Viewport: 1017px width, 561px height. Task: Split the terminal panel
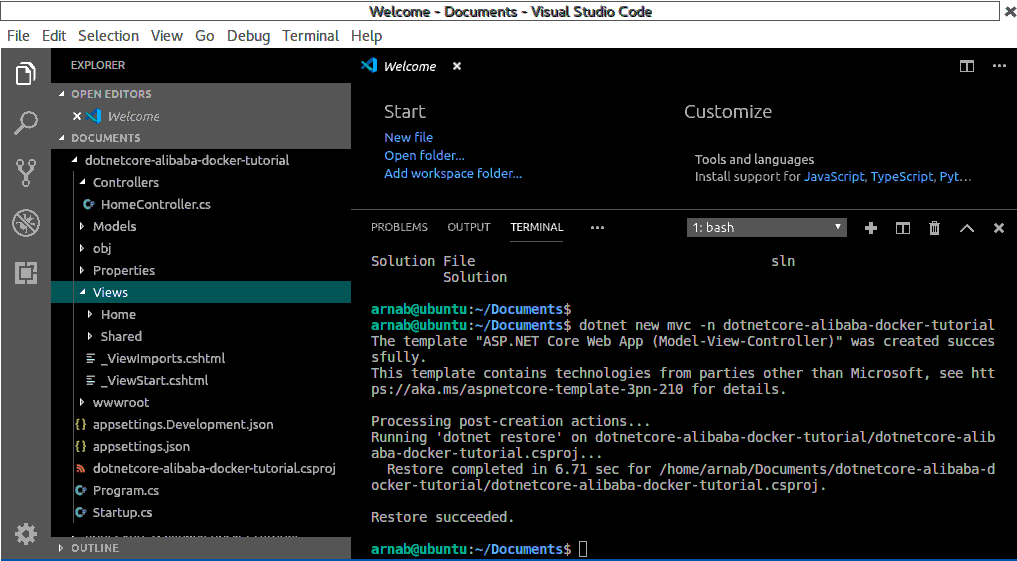point(903,228)
